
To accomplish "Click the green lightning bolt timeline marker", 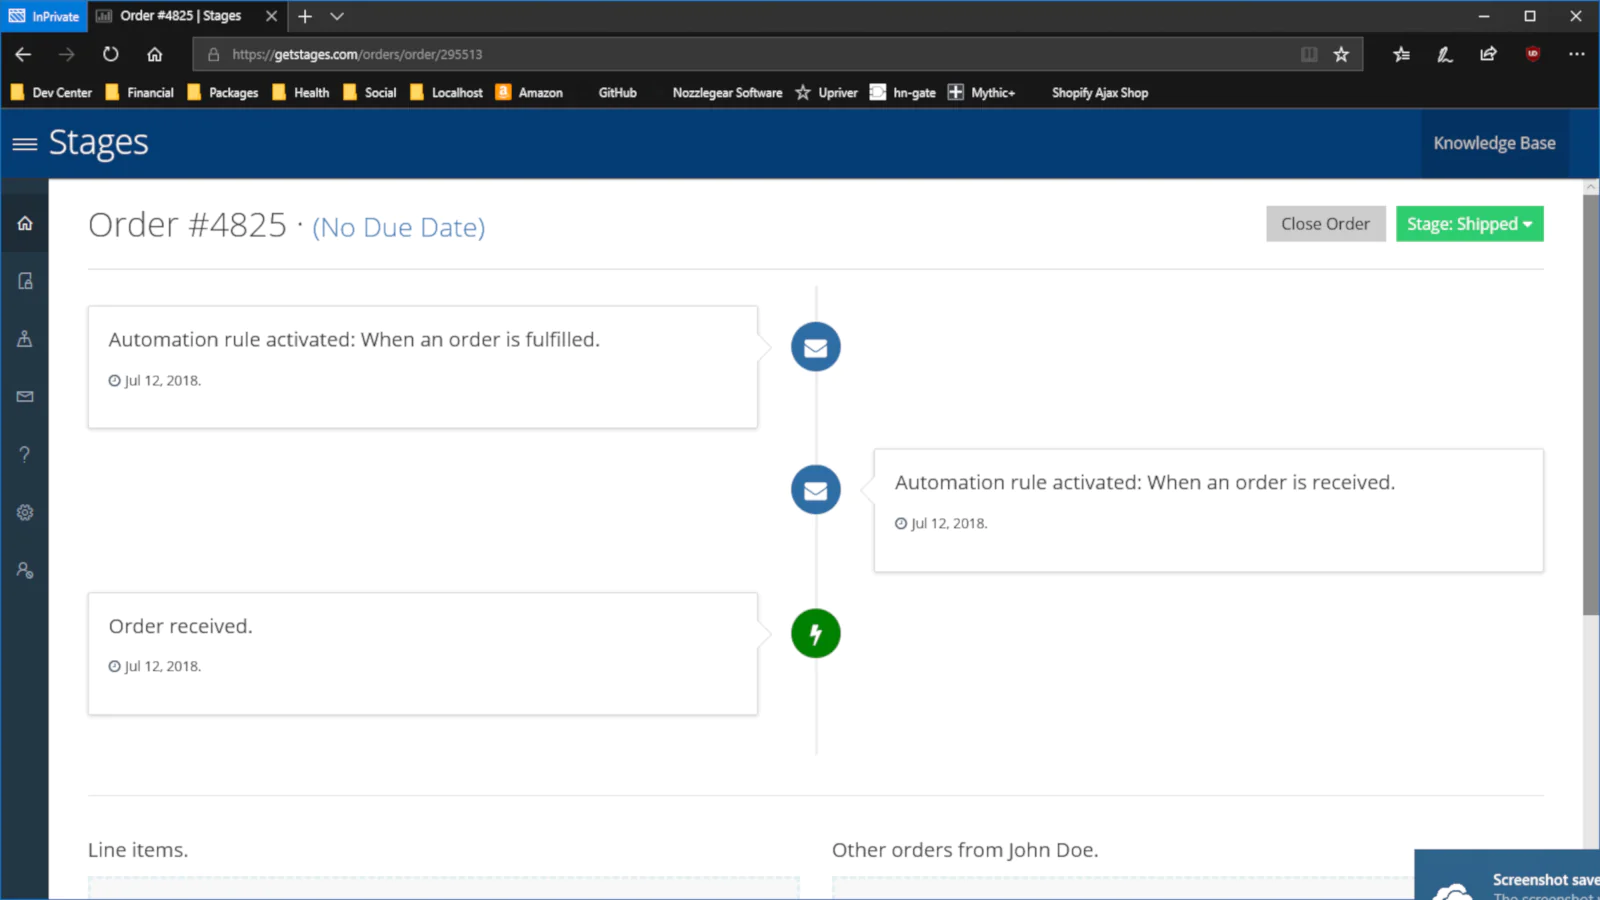I will tap(815, 634).
